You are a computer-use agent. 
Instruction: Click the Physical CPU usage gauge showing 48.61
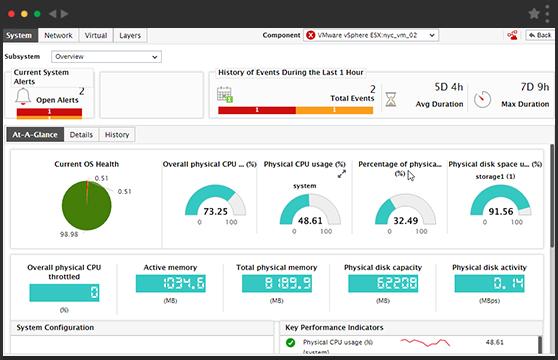click(x=310, y=209)
